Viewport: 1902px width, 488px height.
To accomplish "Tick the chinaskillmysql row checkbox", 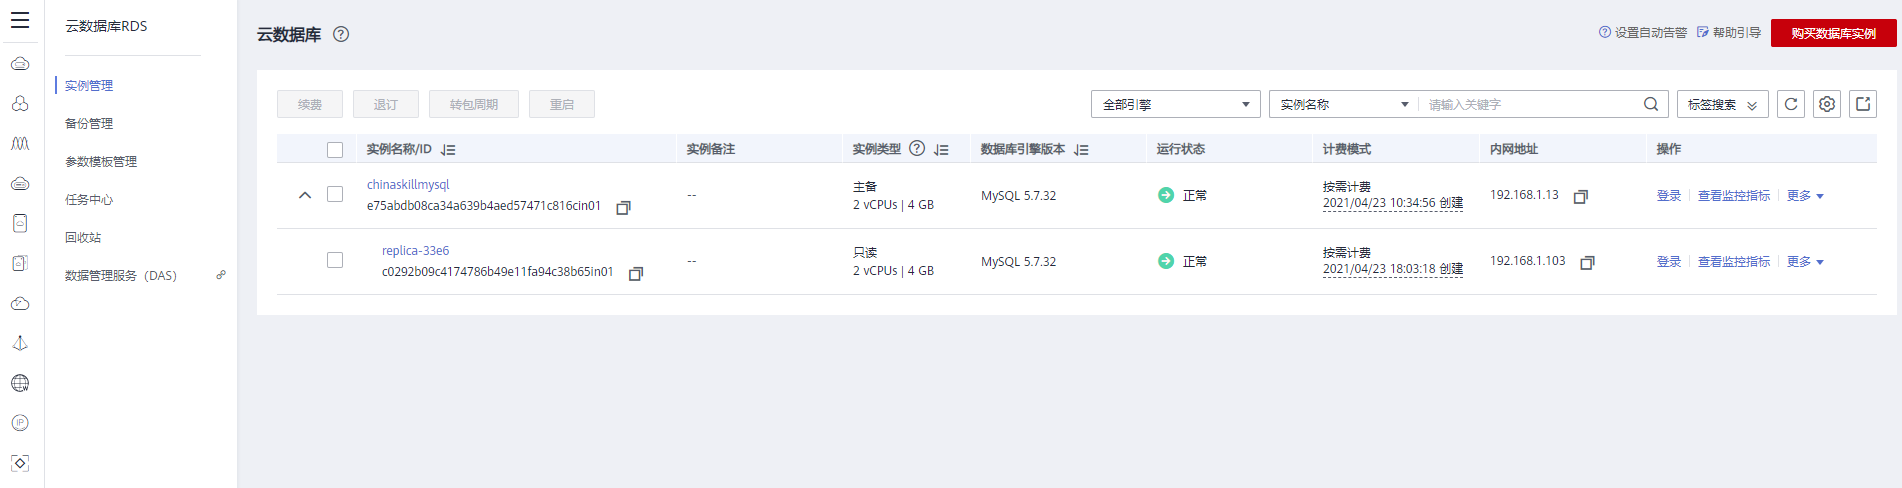I will (x=335, y=194).
